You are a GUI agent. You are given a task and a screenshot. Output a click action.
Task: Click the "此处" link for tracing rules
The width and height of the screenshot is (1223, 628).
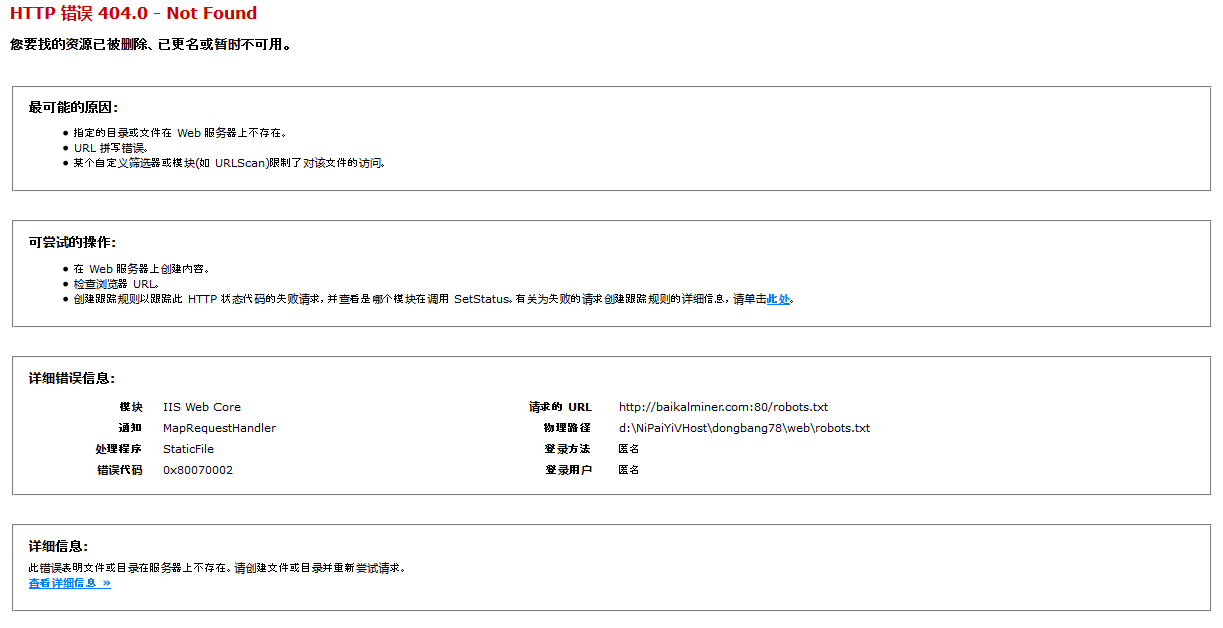click(x=778, y=299)
